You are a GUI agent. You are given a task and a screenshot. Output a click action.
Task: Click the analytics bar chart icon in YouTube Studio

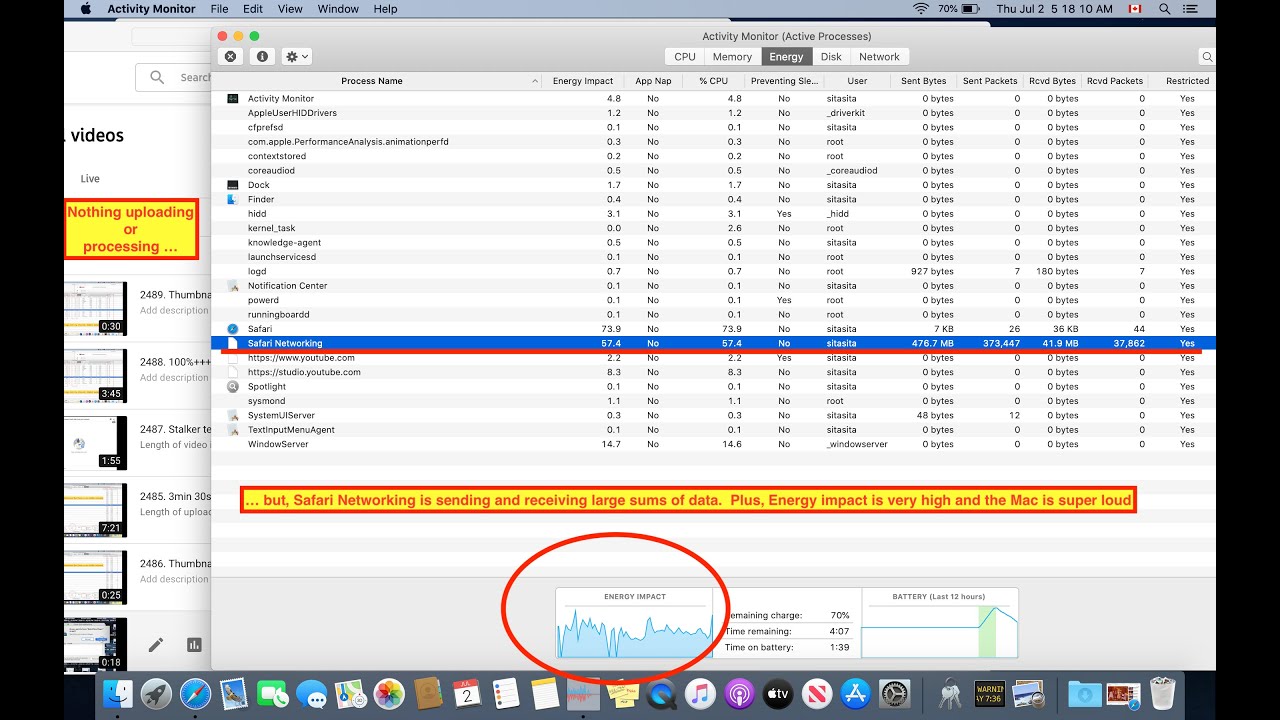click(x=194, y=645)
